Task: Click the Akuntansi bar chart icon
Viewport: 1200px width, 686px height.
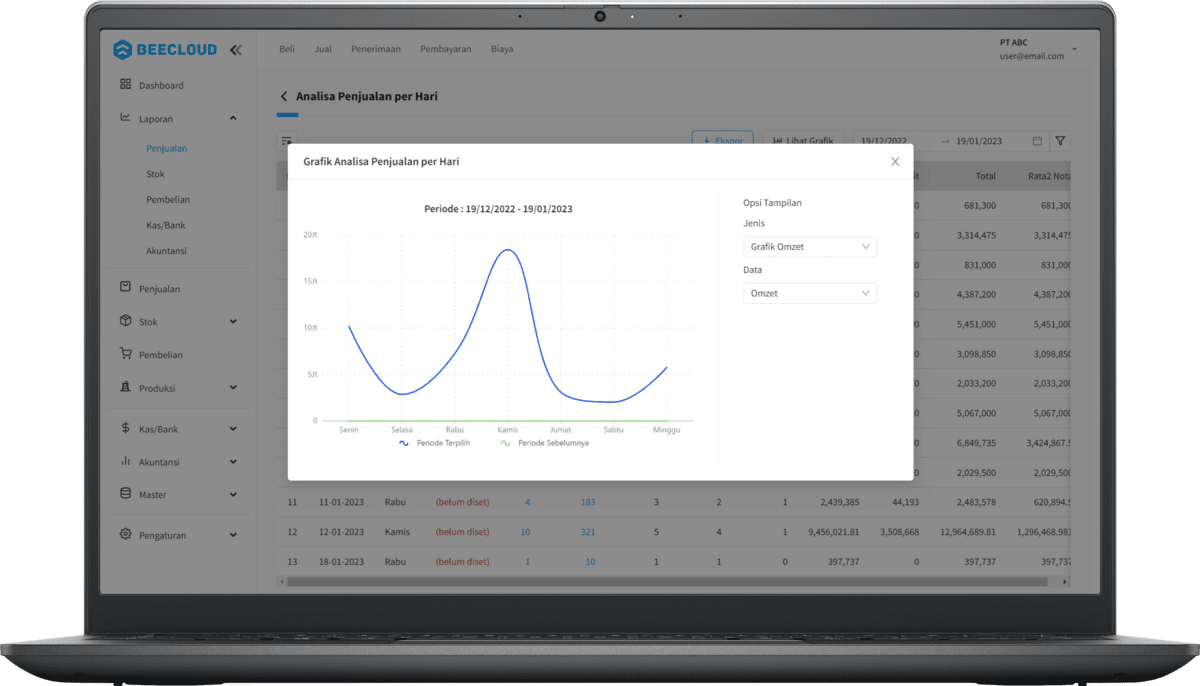Action: coord(125,461)
